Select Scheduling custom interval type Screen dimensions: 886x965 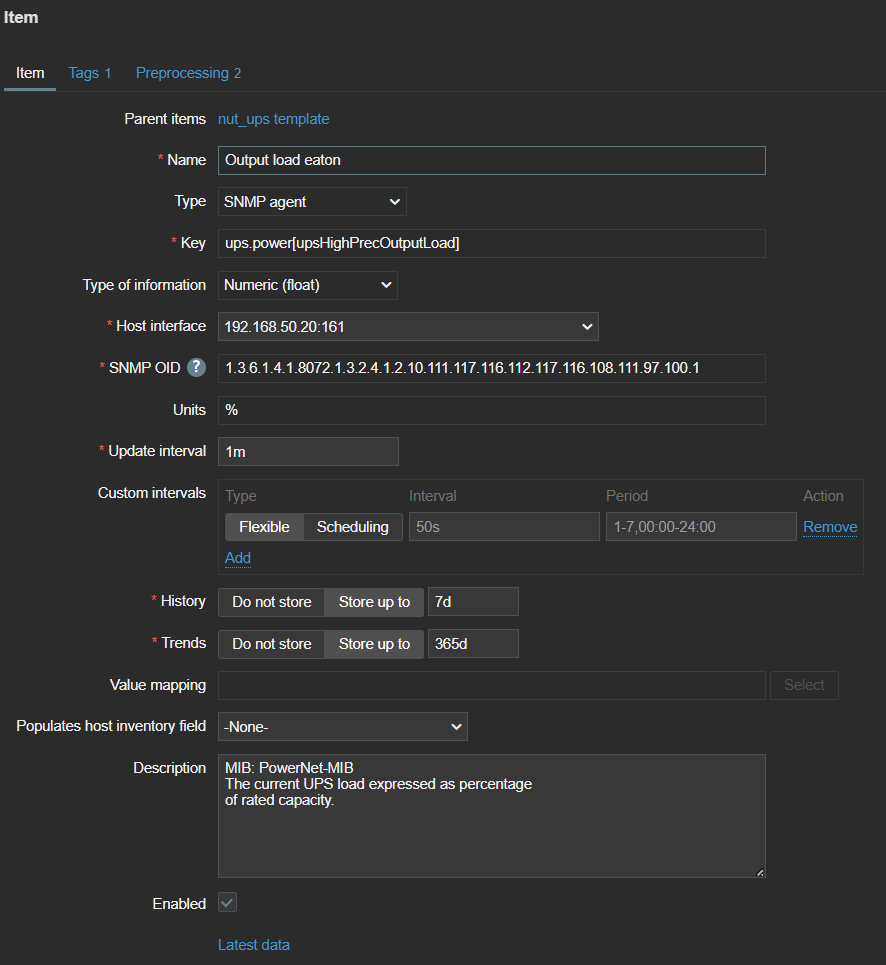[x=352, y=527]
